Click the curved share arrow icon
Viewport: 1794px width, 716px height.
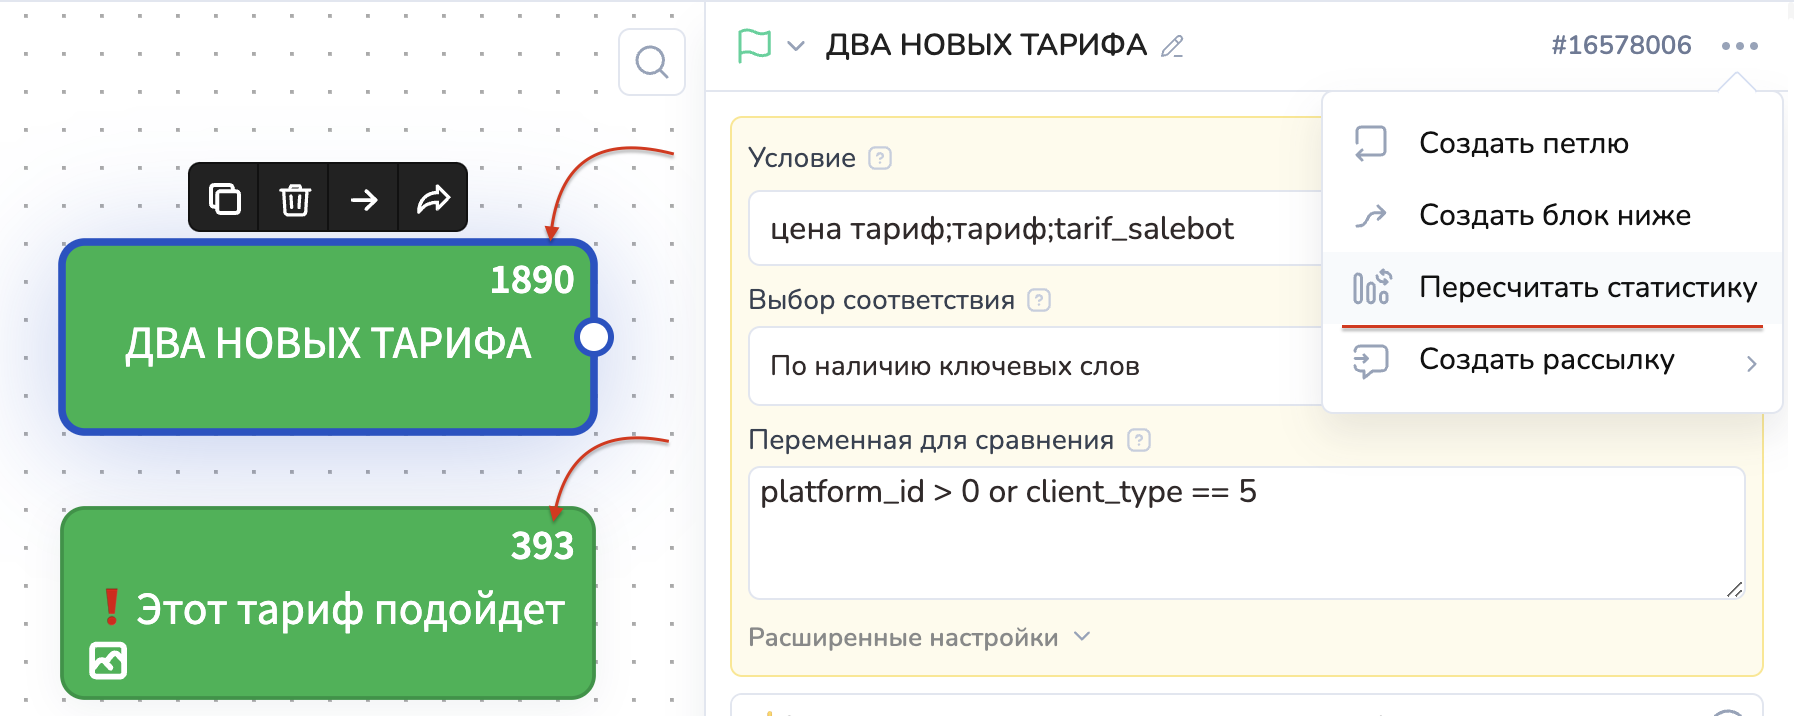(433, 199)
